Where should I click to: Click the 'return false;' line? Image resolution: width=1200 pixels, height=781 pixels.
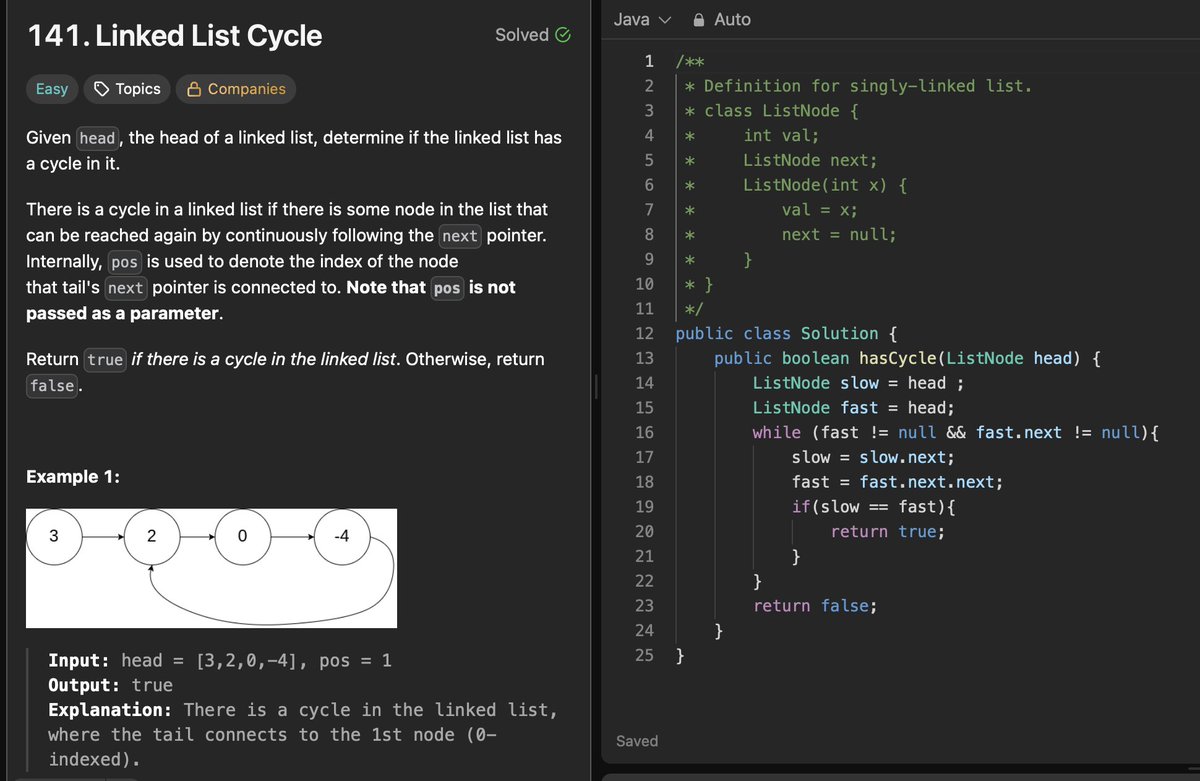tap(815, 606)
